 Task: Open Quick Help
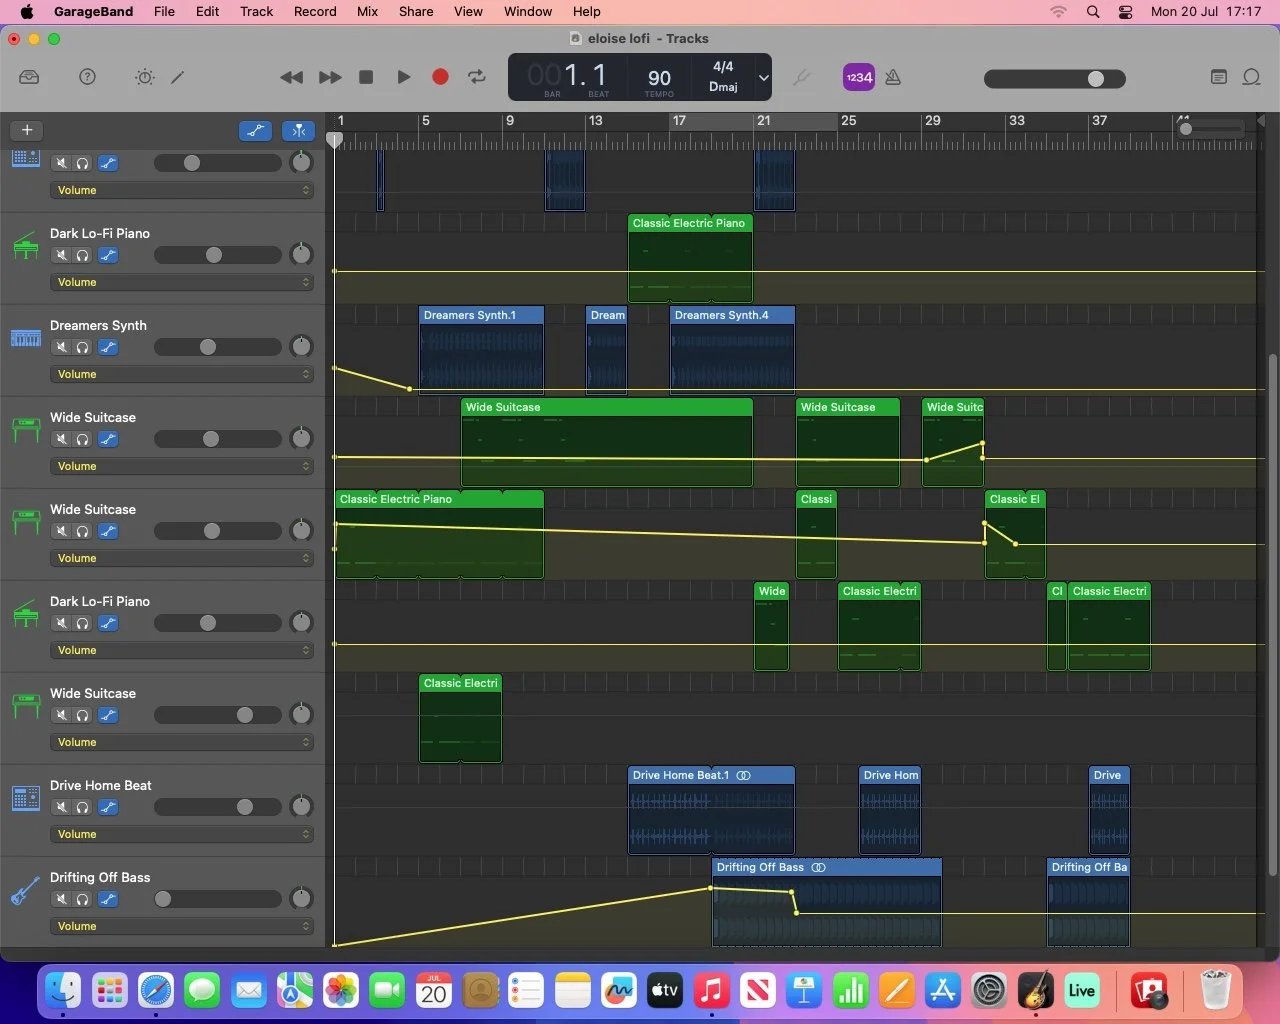pos(88,77)
